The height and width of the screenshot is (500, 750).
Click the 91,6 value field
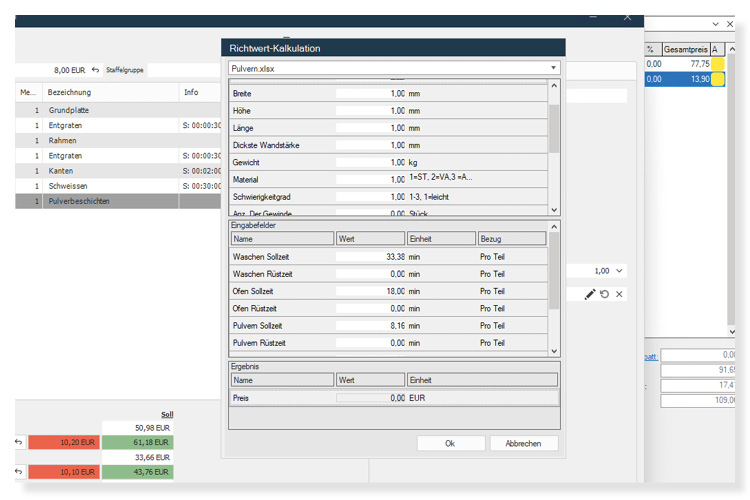coord(698,370)
